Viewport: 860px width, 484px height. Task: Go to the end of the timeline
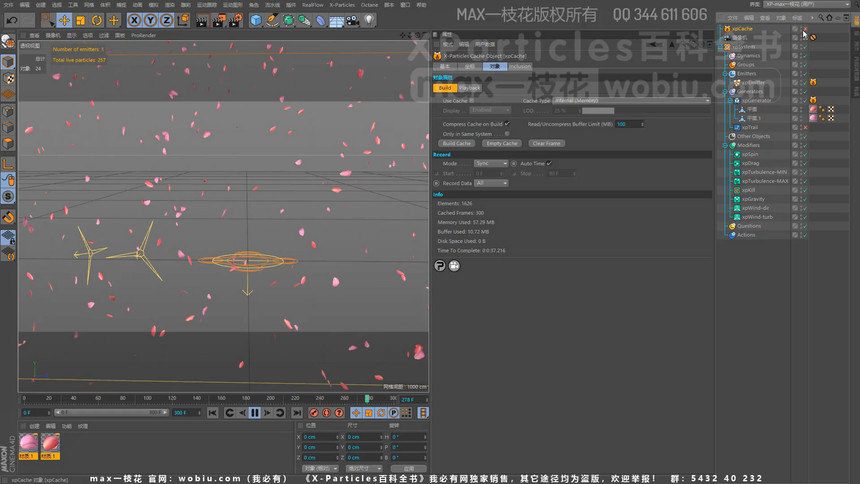pos(297,413)
